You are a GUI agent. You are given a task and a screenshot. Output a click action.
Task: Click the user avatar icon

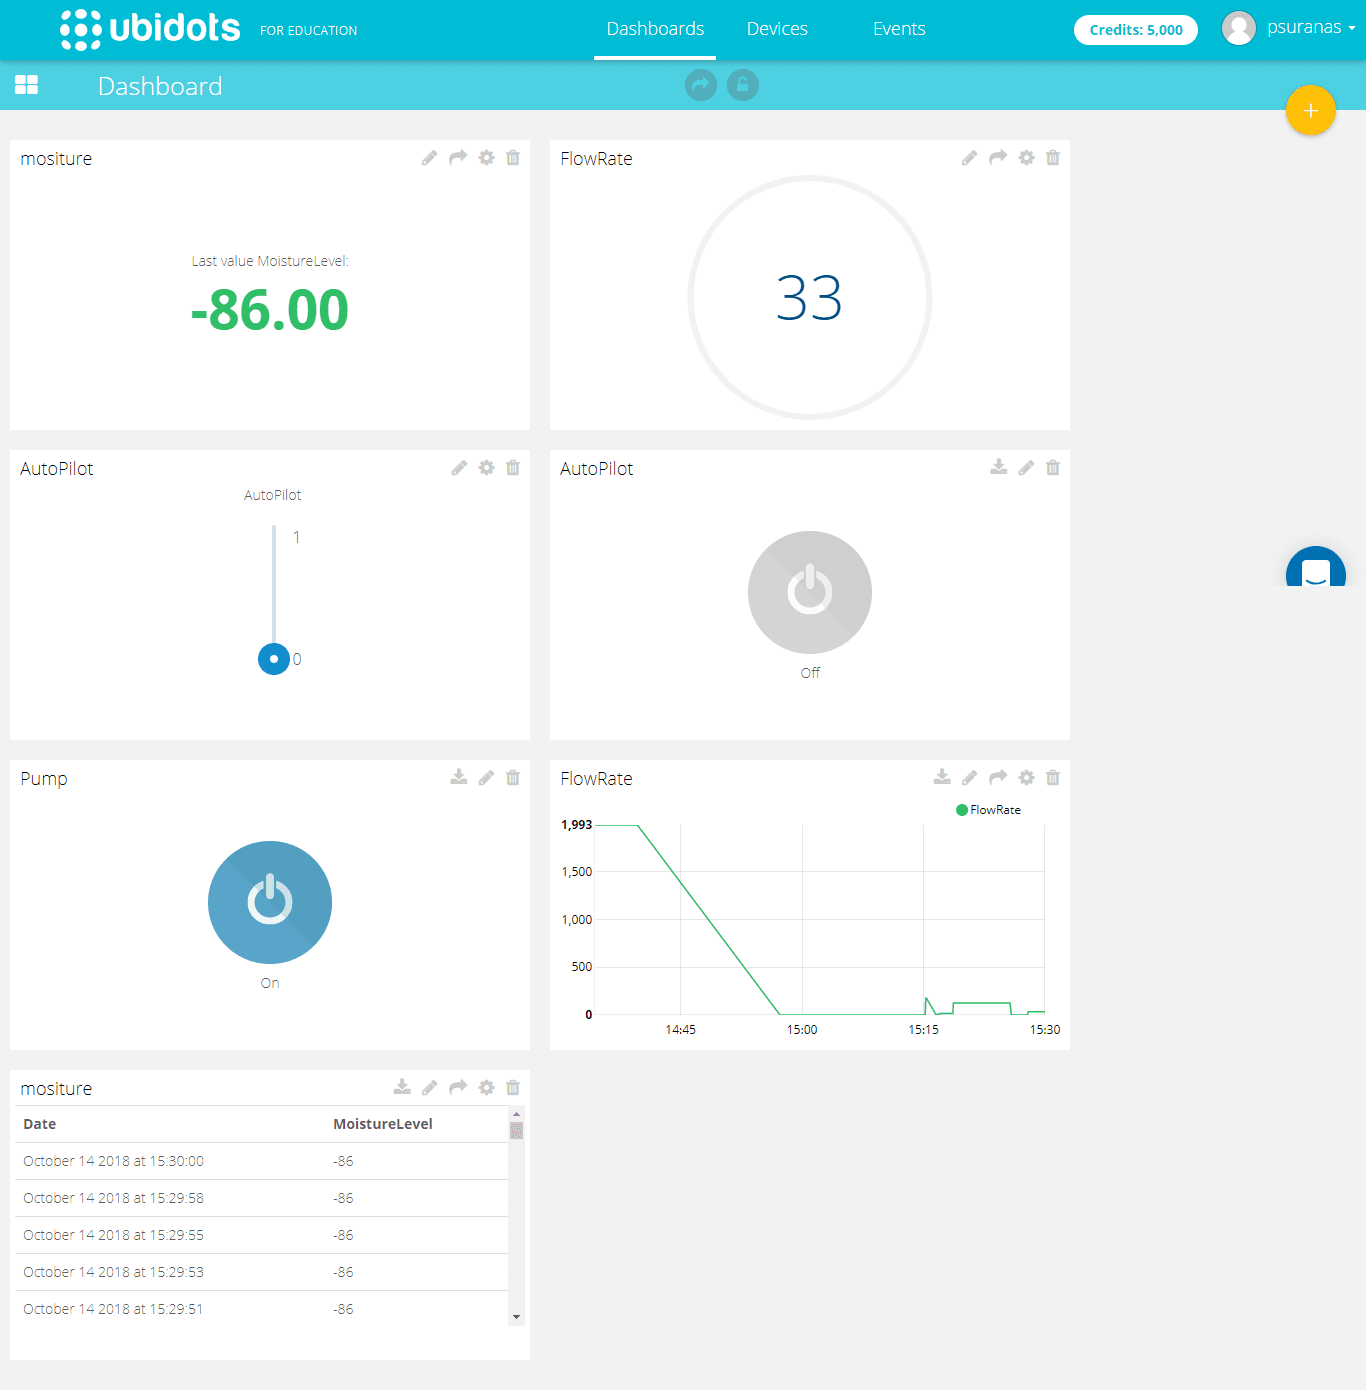[1238, 28]
